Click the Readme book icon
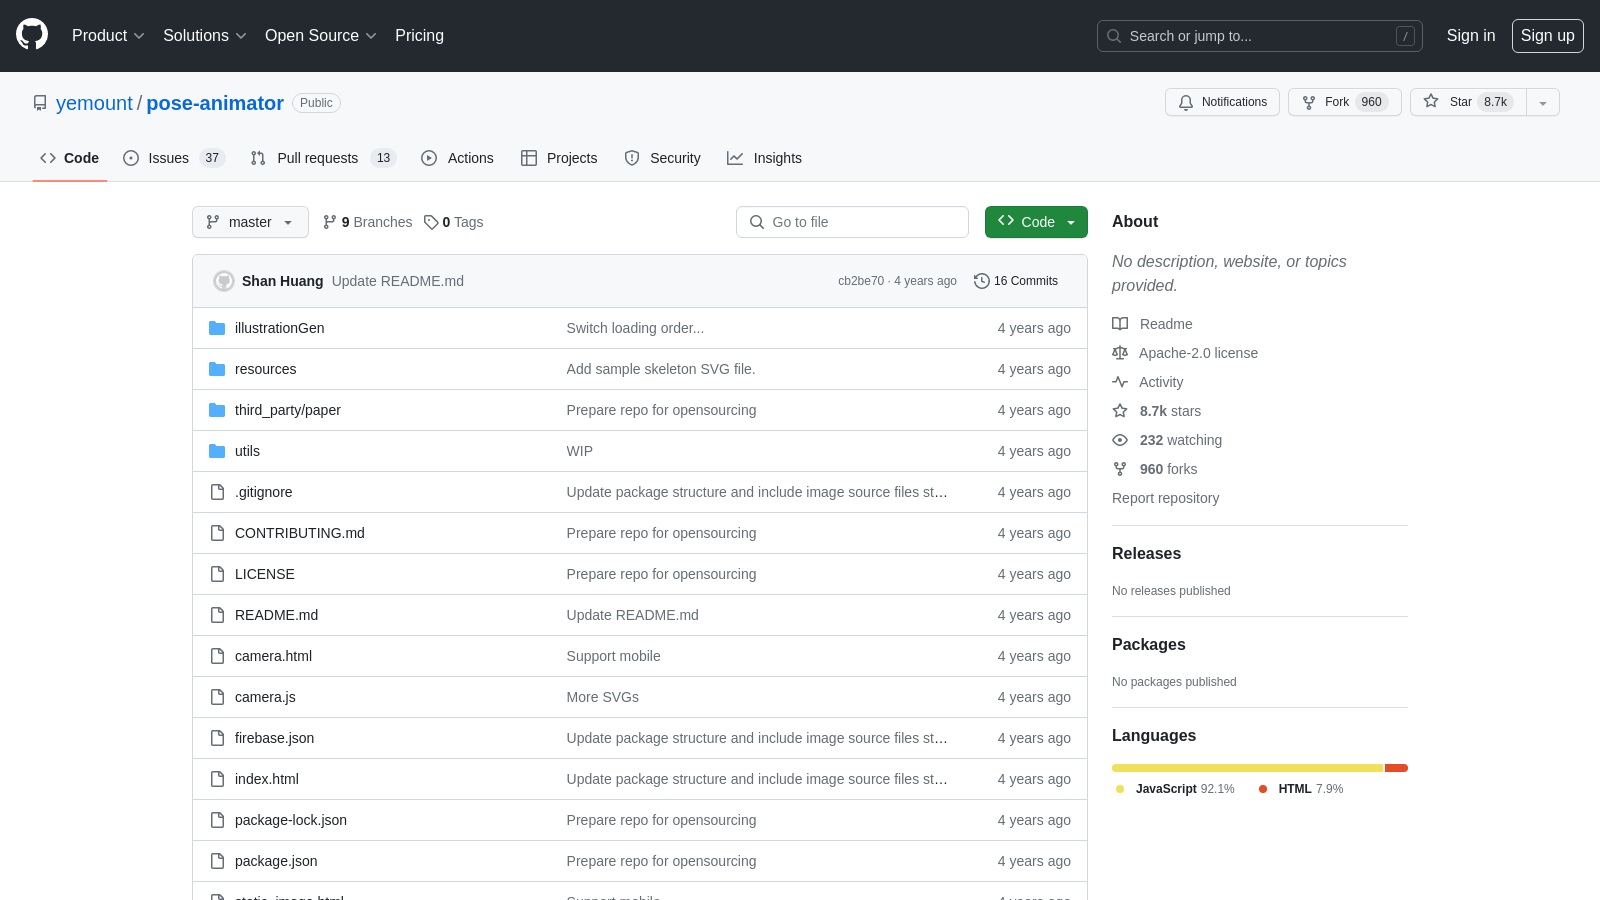 coord(1120,324)
